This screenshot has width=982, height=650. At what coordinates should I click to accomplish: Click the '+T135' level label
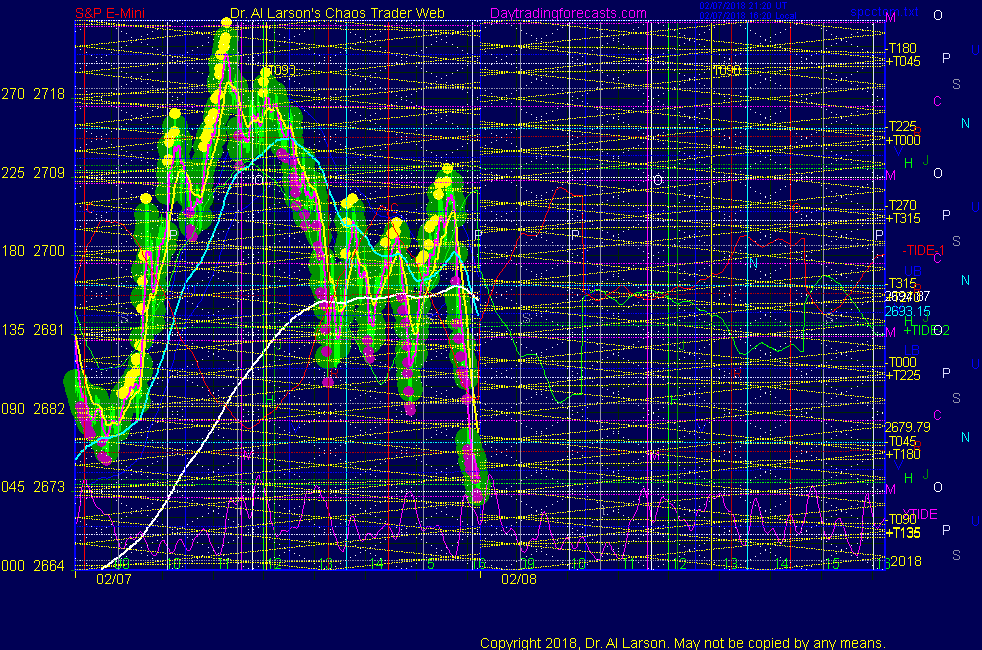(x=903, y=534)
